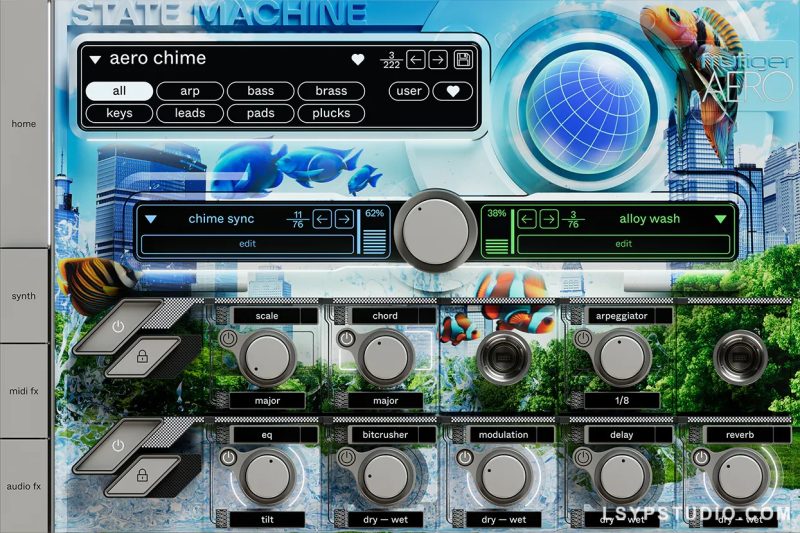
Task: Select next chime sync layer sound
Action: click(x=344, y=219)
